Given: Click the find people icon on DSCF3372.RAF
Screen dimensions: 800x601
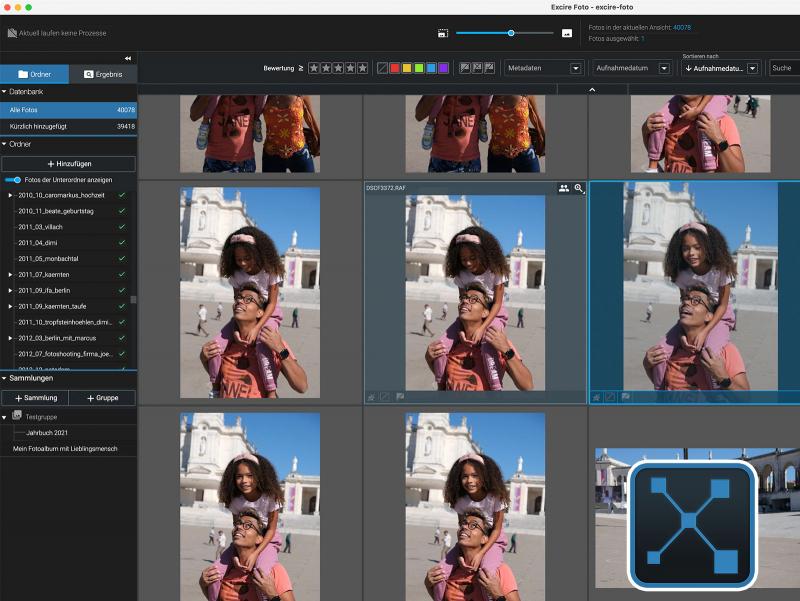Looking at the screenshot, I should (x=563, y=188).
